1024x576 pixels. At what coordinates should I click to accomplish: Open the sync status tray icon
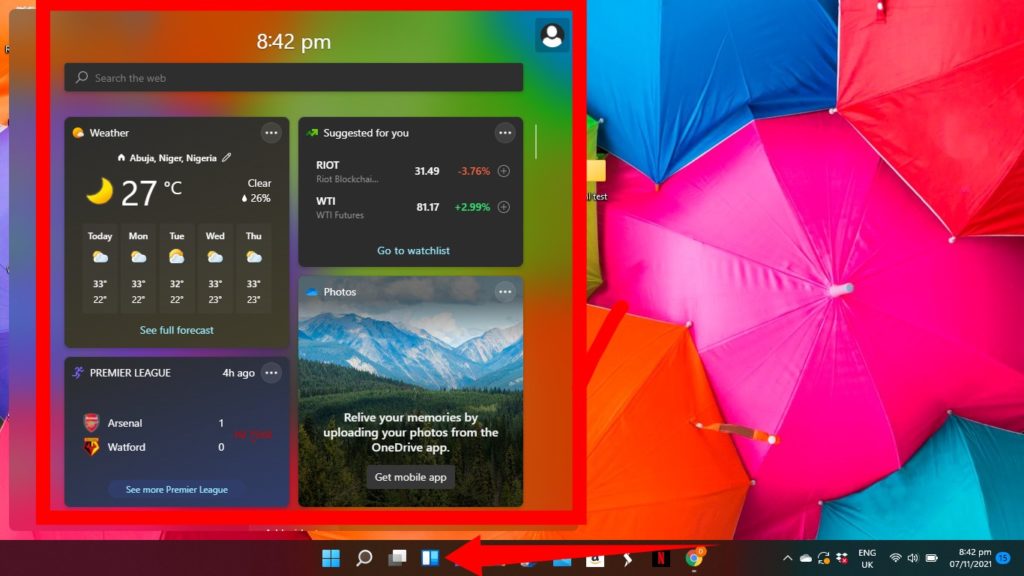[824, 558]
